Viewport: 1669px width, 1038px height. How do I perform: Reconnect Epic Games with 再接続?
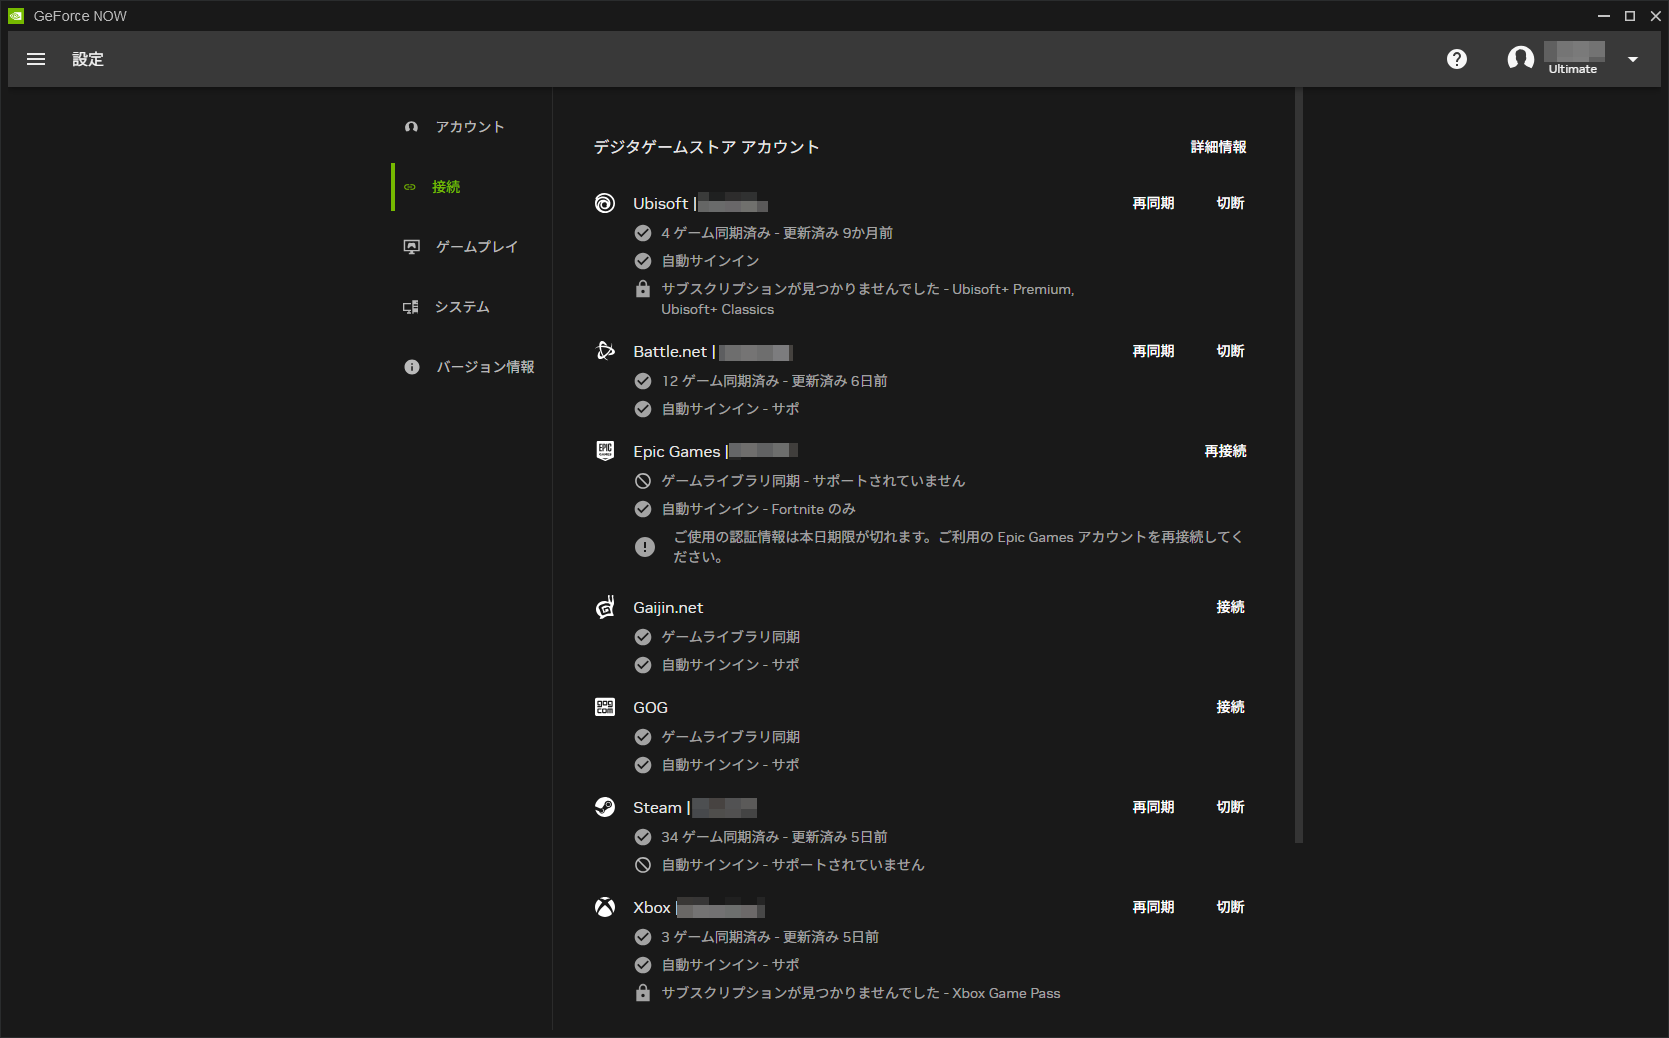pyautogui.click(x=1225, y=451)
